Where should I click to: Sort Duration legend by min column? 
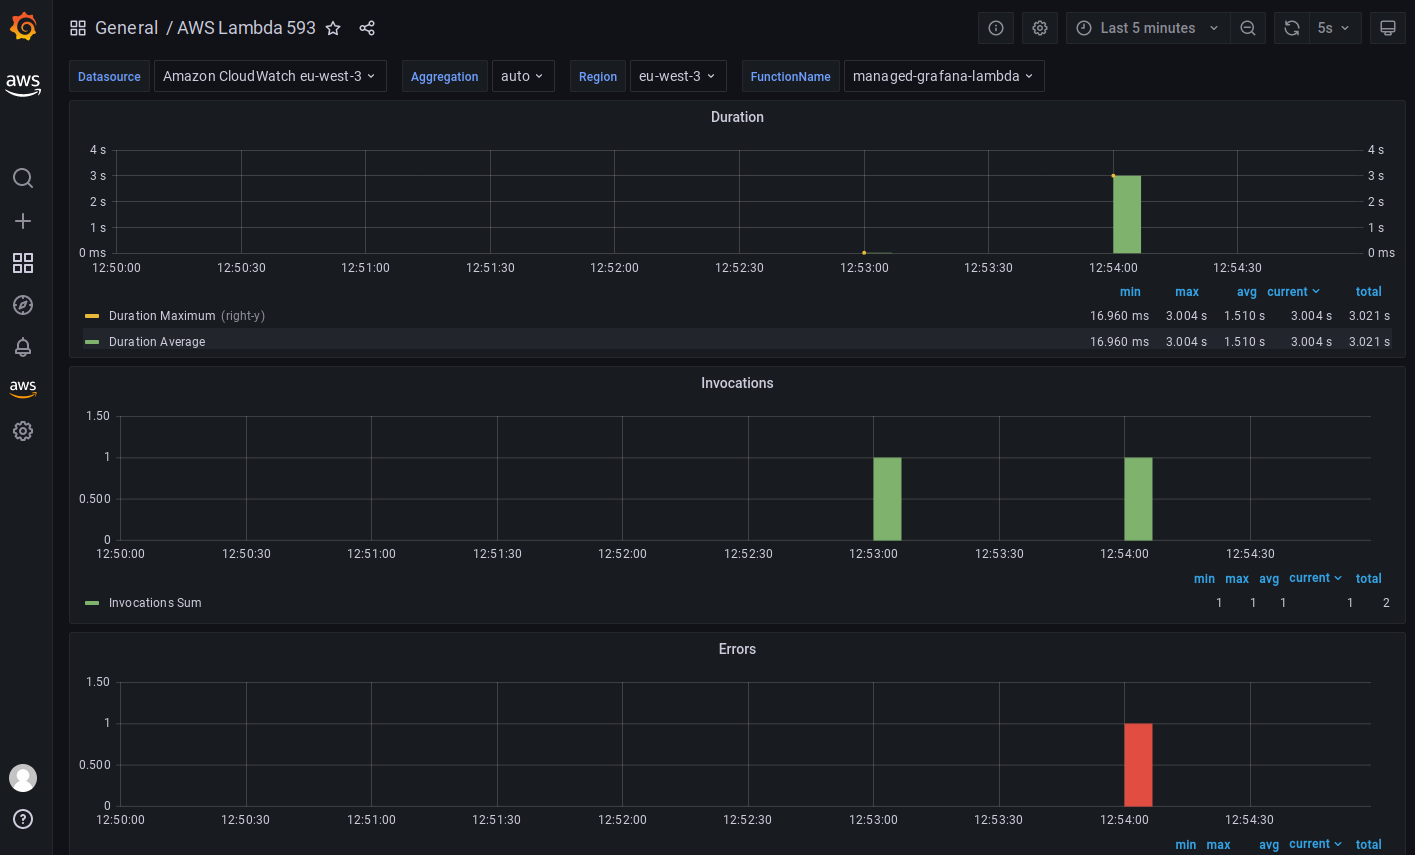(1130, 292)
